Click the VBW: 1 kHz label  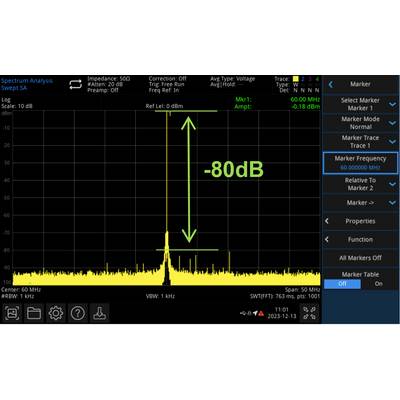(x=160, y=296)
